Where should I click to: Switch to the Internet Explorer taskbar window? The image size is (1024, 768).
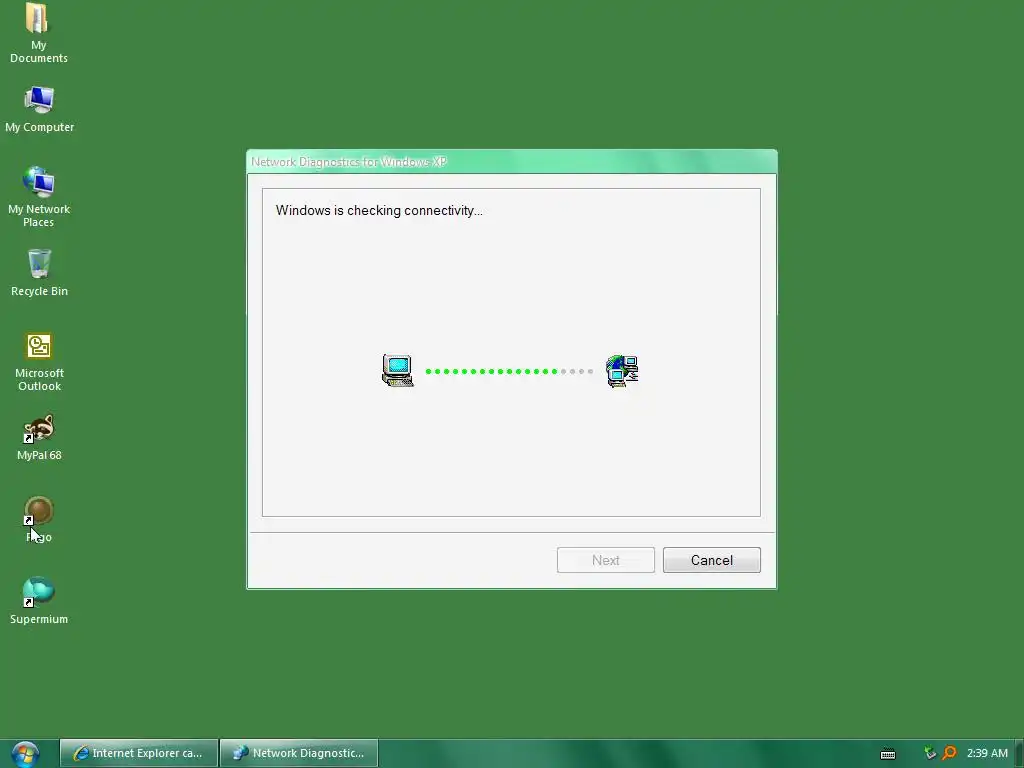point(138,753)
